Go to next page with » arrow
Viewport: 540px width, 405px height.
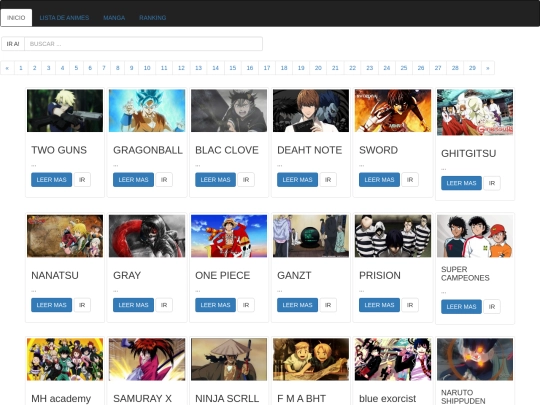click(488, 68)
